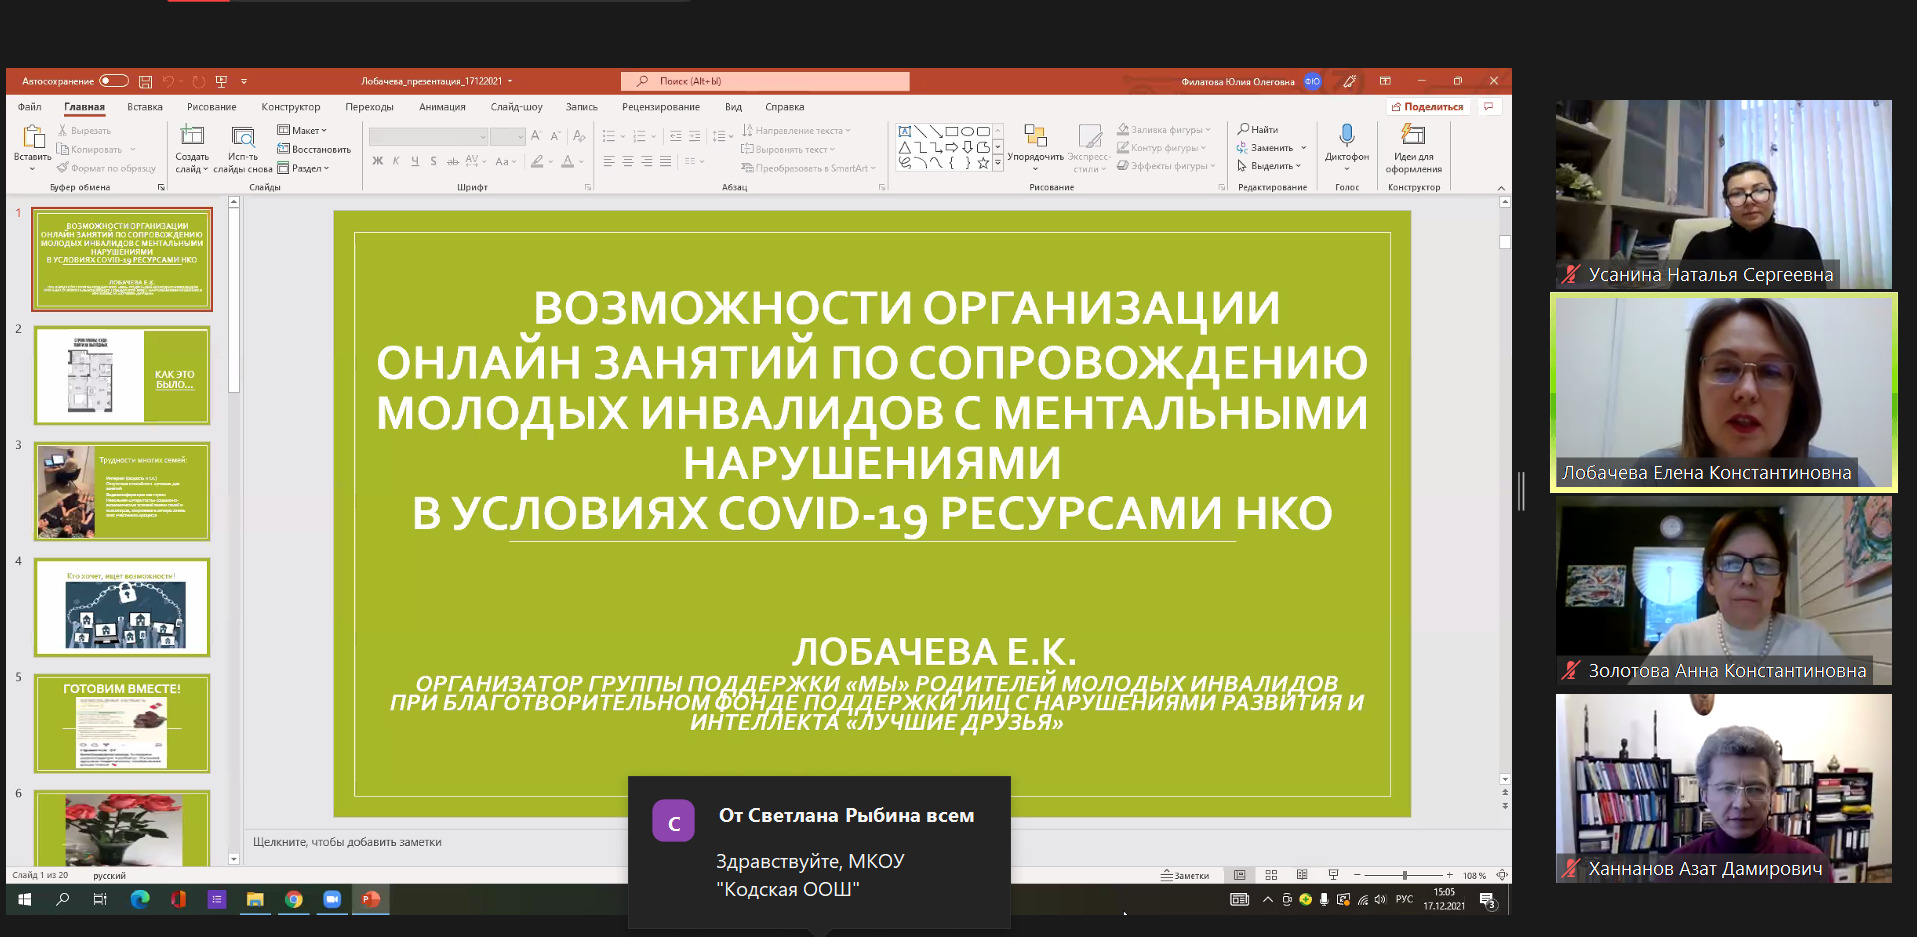Click the Undo arrow icon
This screenshot has height=937, width=1917.
(x=168, y=81)
